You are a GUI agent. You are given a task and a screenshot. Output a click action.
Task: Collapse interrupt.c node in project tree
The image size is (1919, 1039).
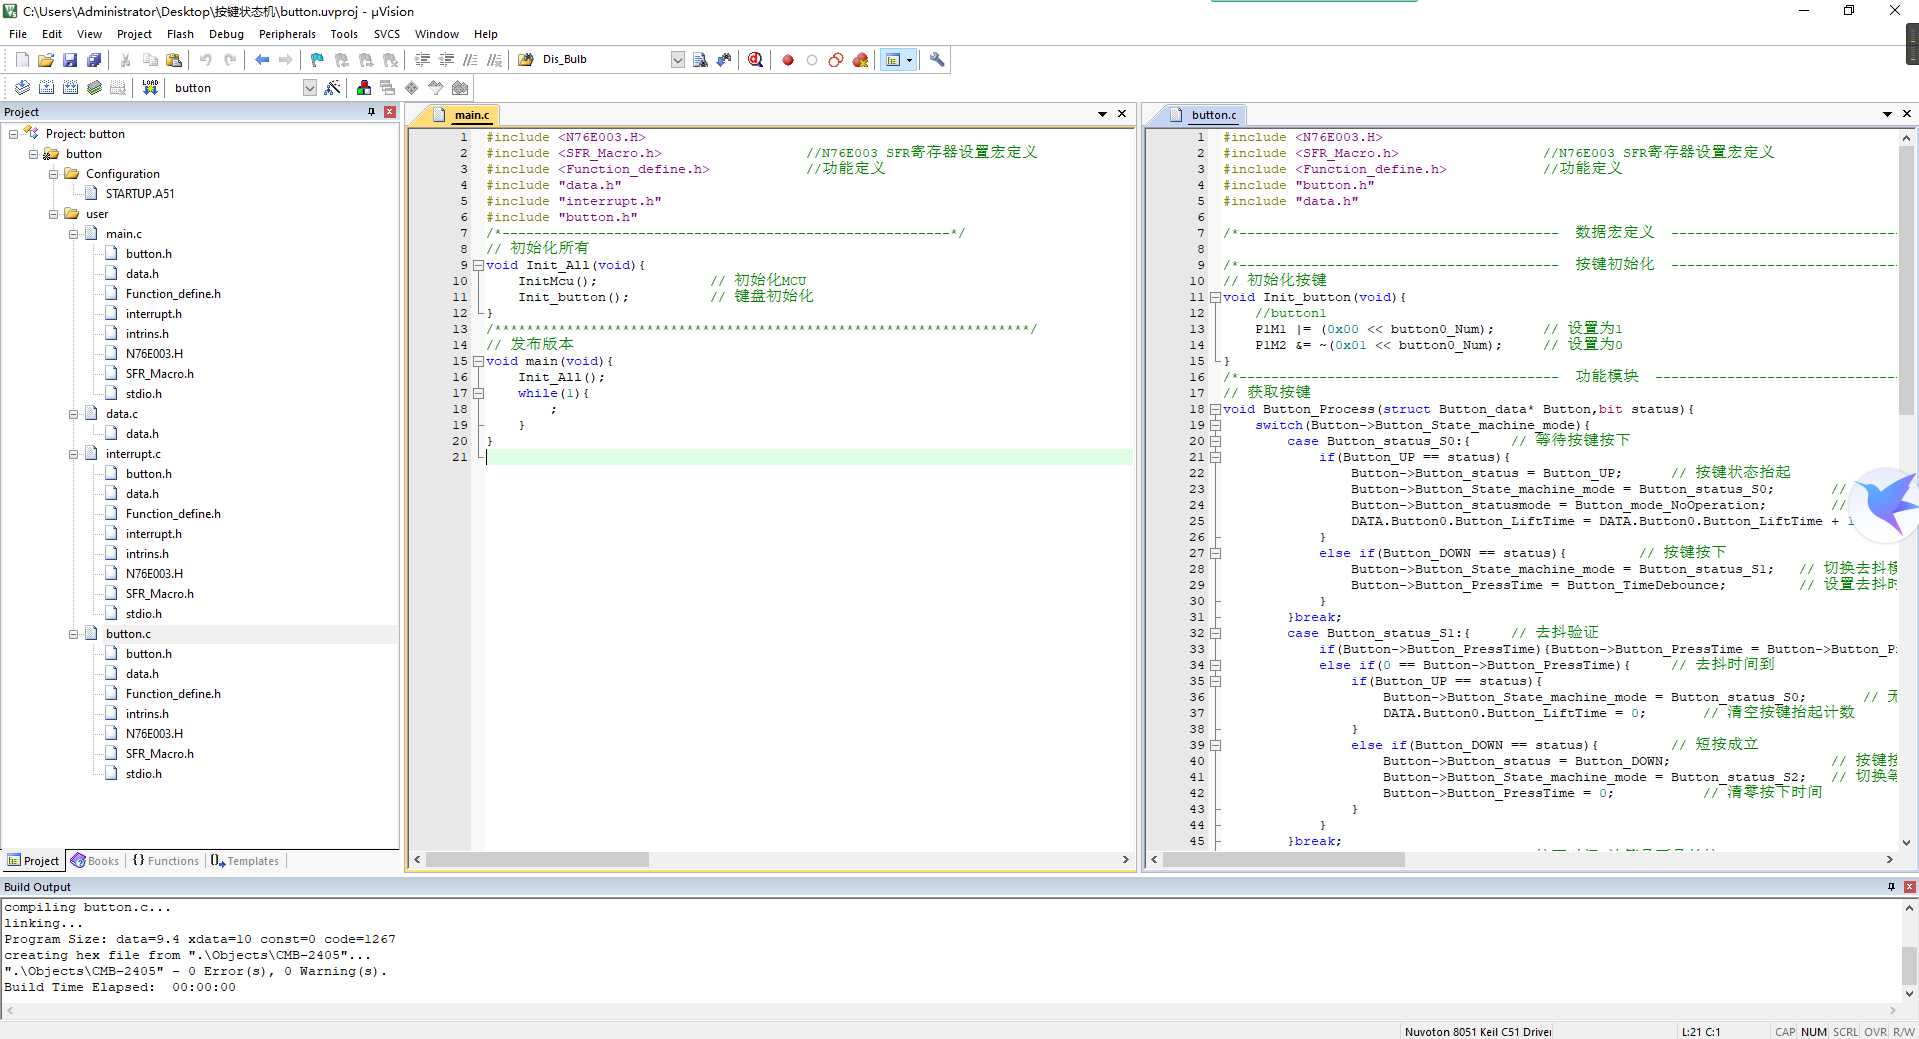pos(73,454)
